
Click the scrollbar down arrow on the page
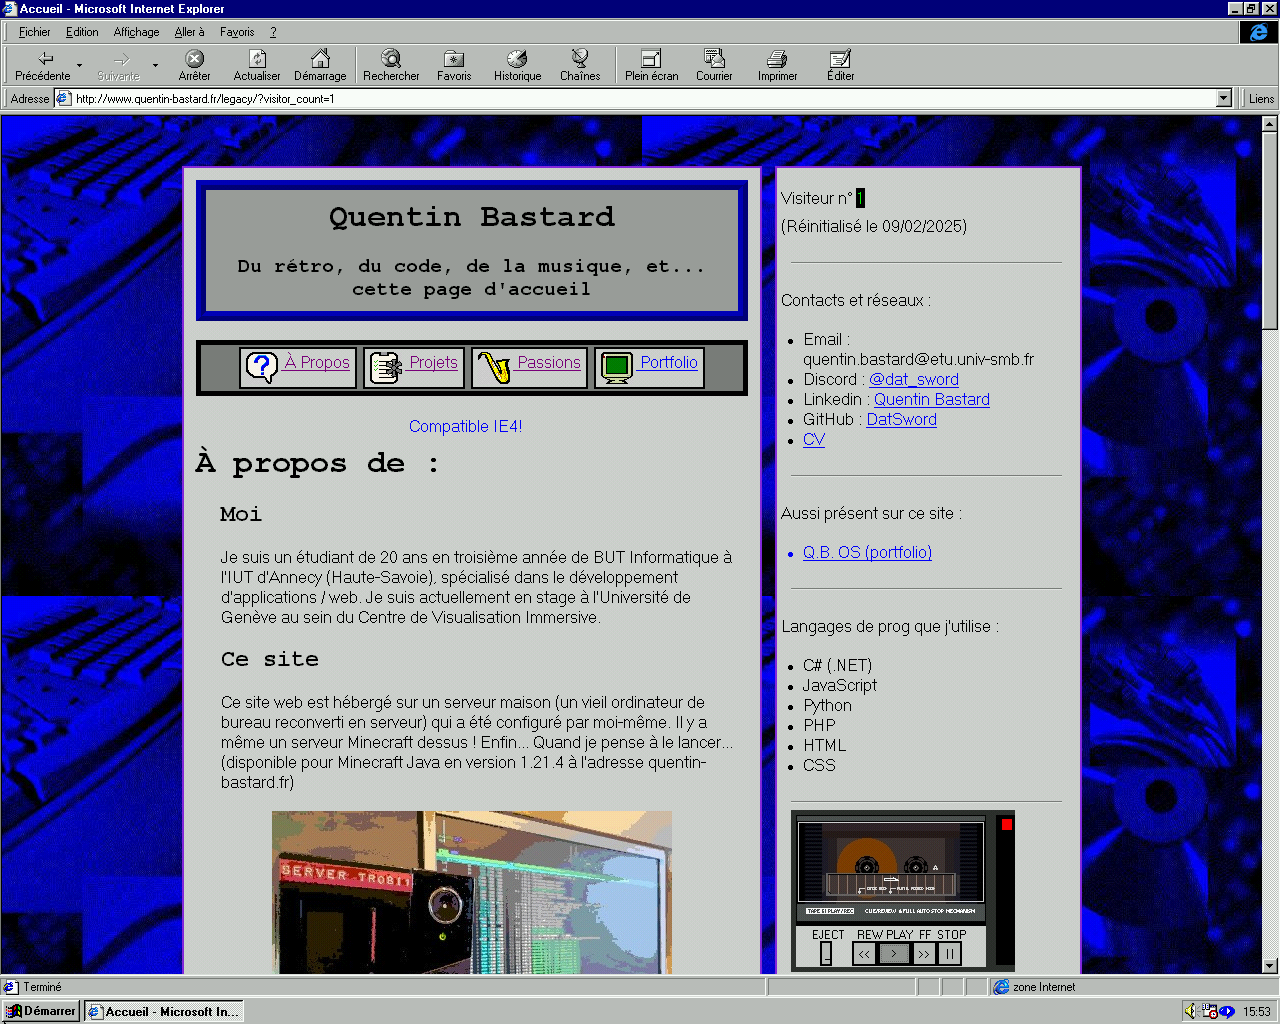click(1269, 965)
